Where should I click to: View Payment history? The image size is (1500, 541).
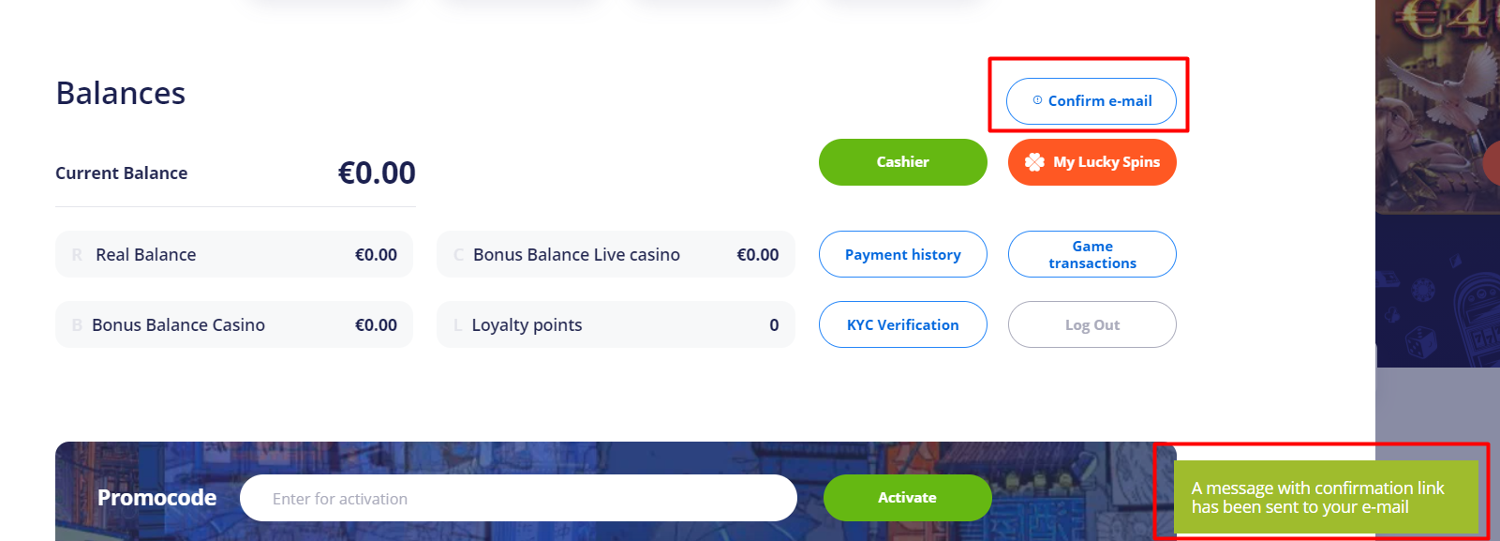click(902, 255)
